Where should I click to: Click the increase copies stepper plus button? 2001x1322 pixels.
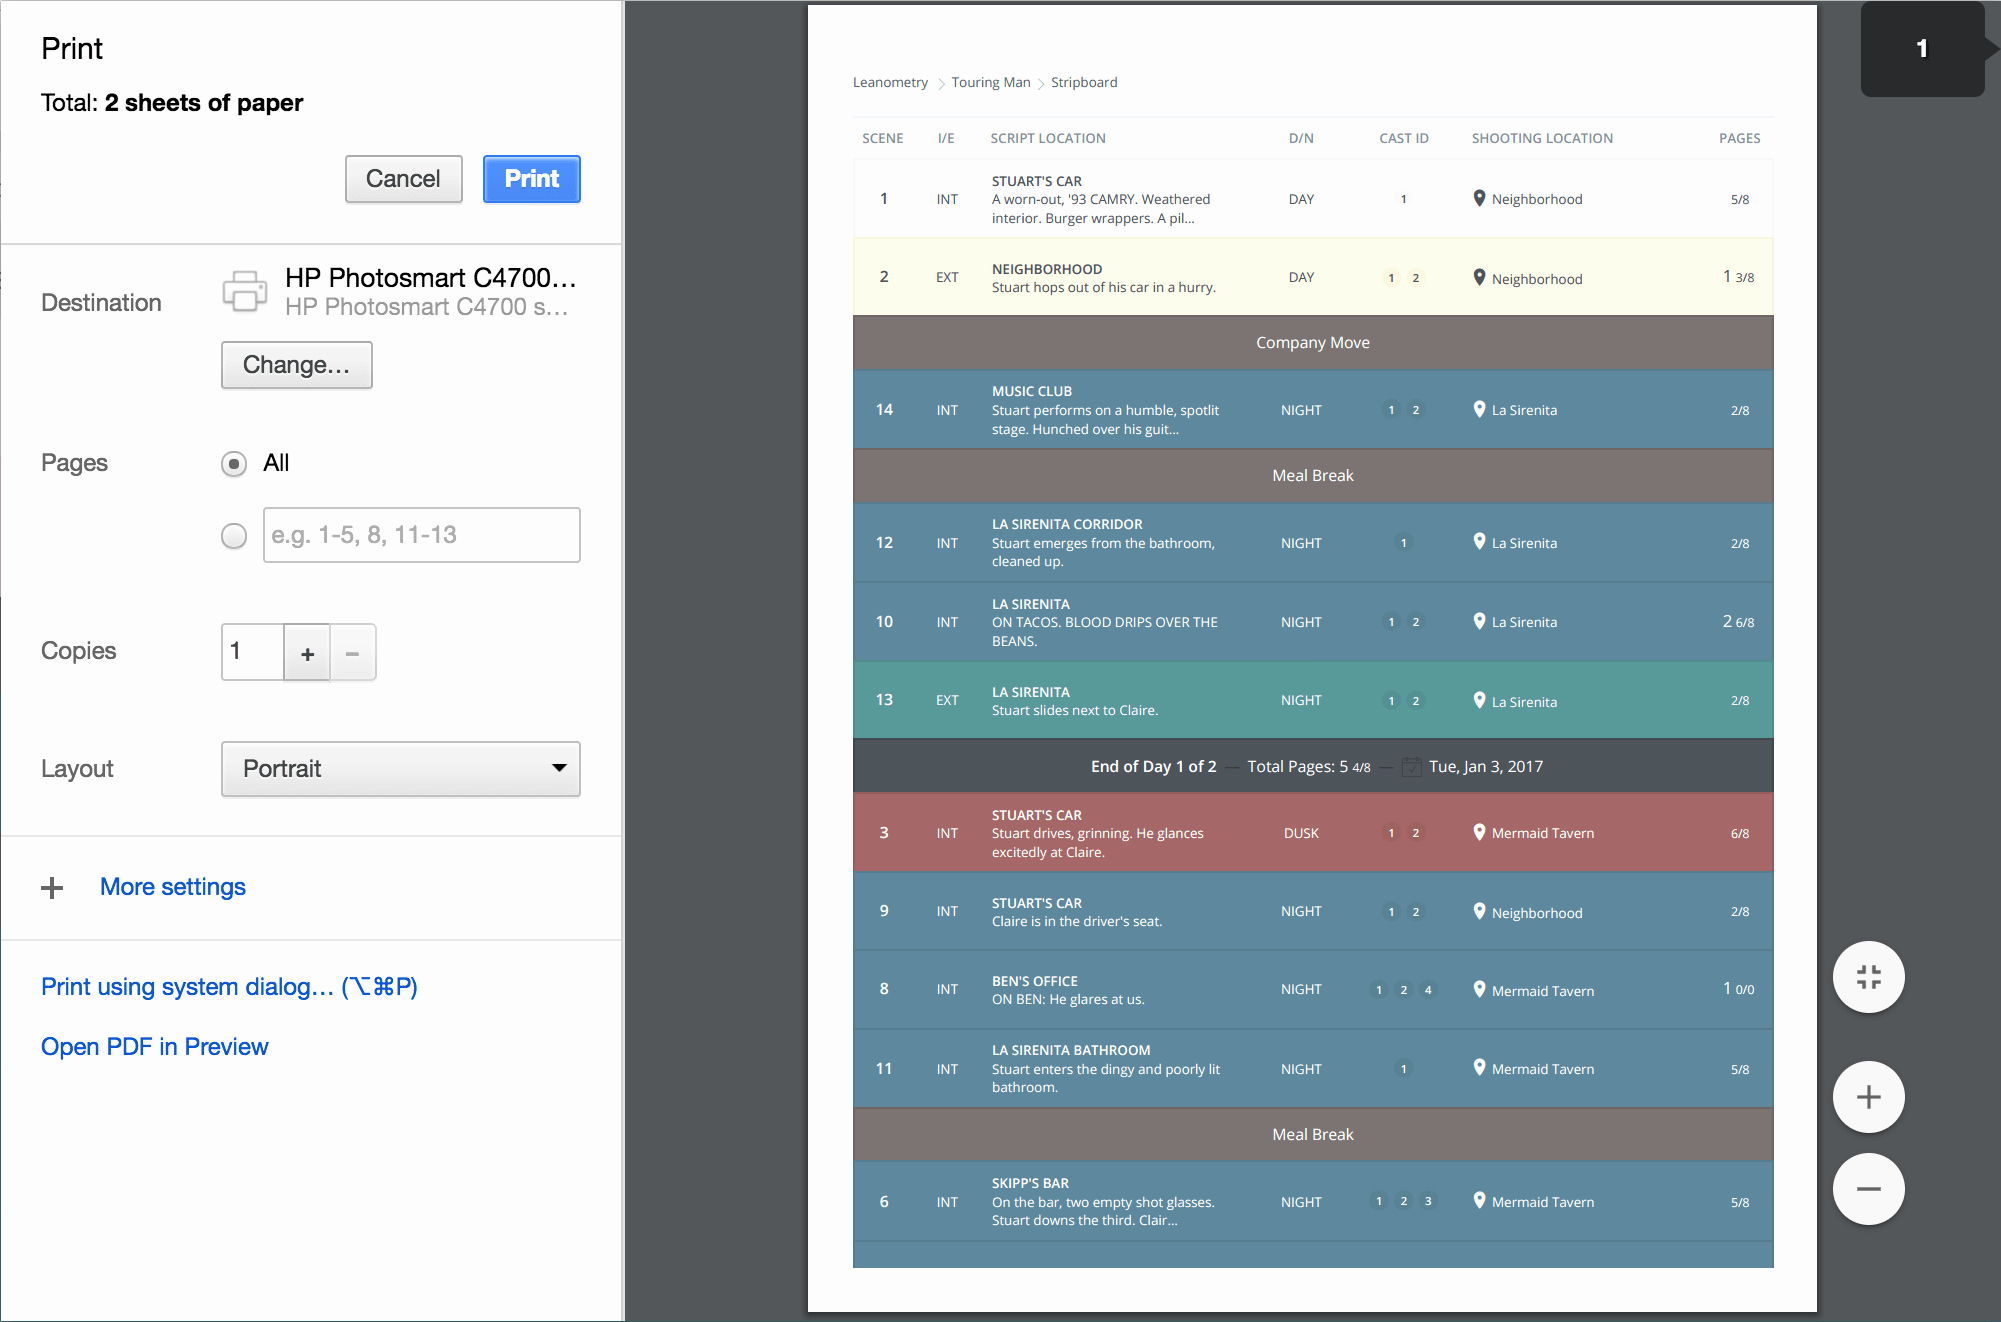coord(305,652)
